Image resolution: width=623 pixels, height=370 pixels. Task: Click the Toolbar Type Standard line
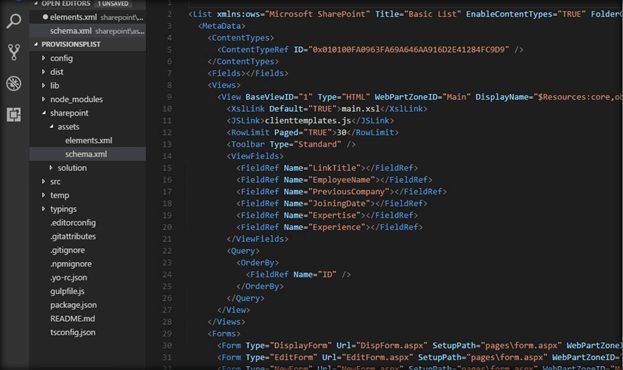click(291, 144)
